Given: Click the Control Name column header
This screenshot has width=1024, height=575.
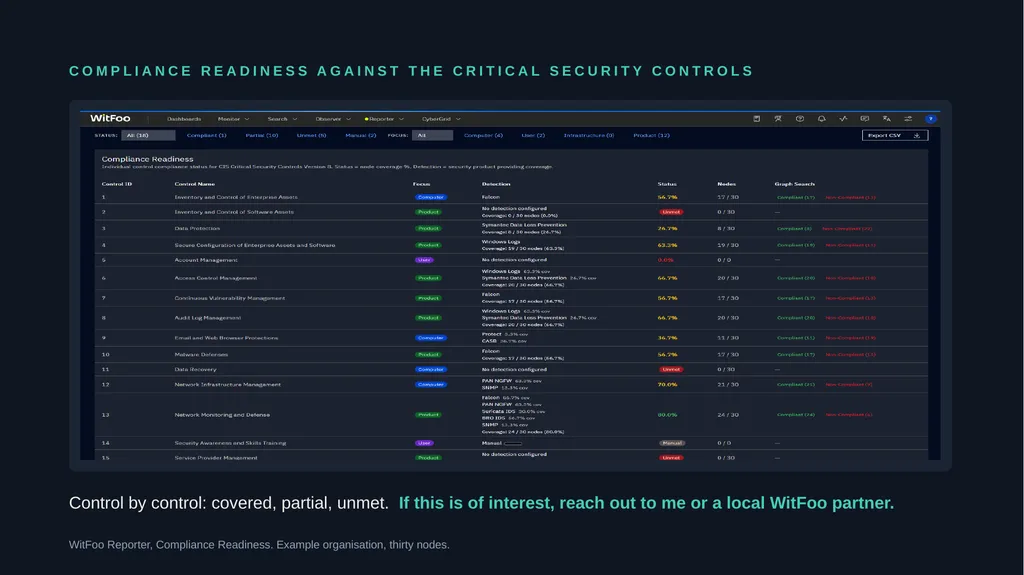Looking at the screenshot, I should pos(195,184).
